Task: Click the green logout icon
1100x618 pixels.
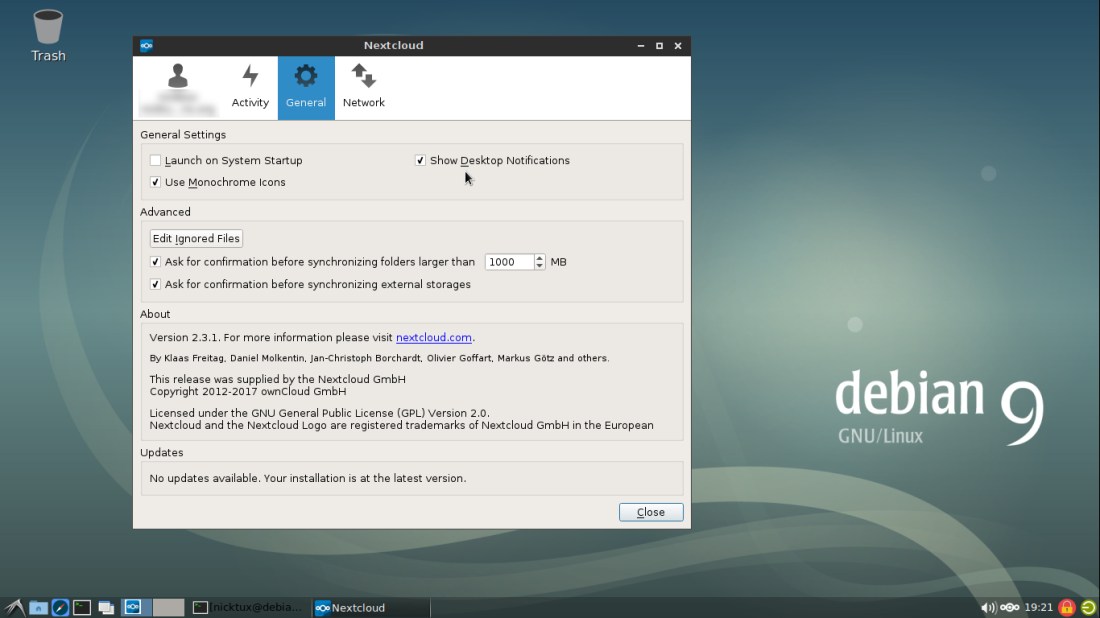Action: [x=1088, y=607]
